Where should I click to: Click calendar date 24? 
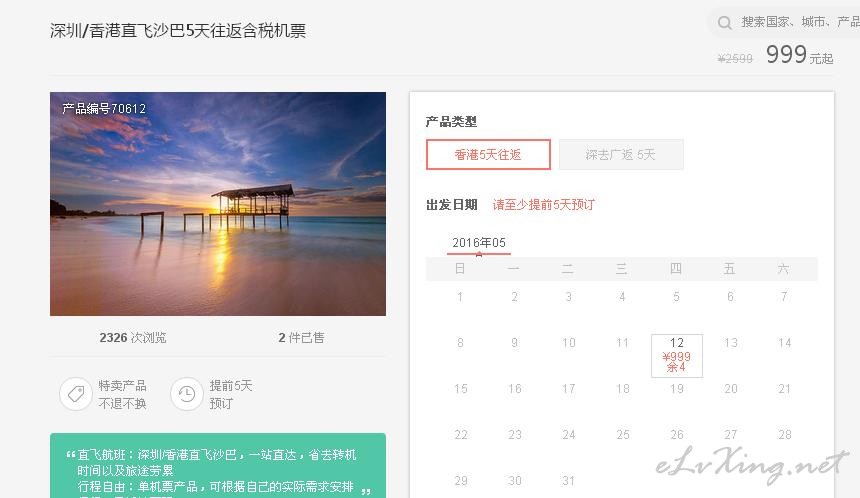[x=569, y=435]
